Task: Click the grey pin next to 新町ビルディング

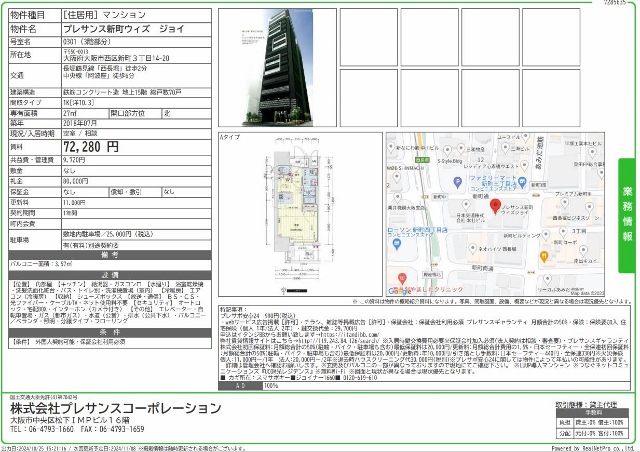Action: pyautogui.click(x=546, y=234)
